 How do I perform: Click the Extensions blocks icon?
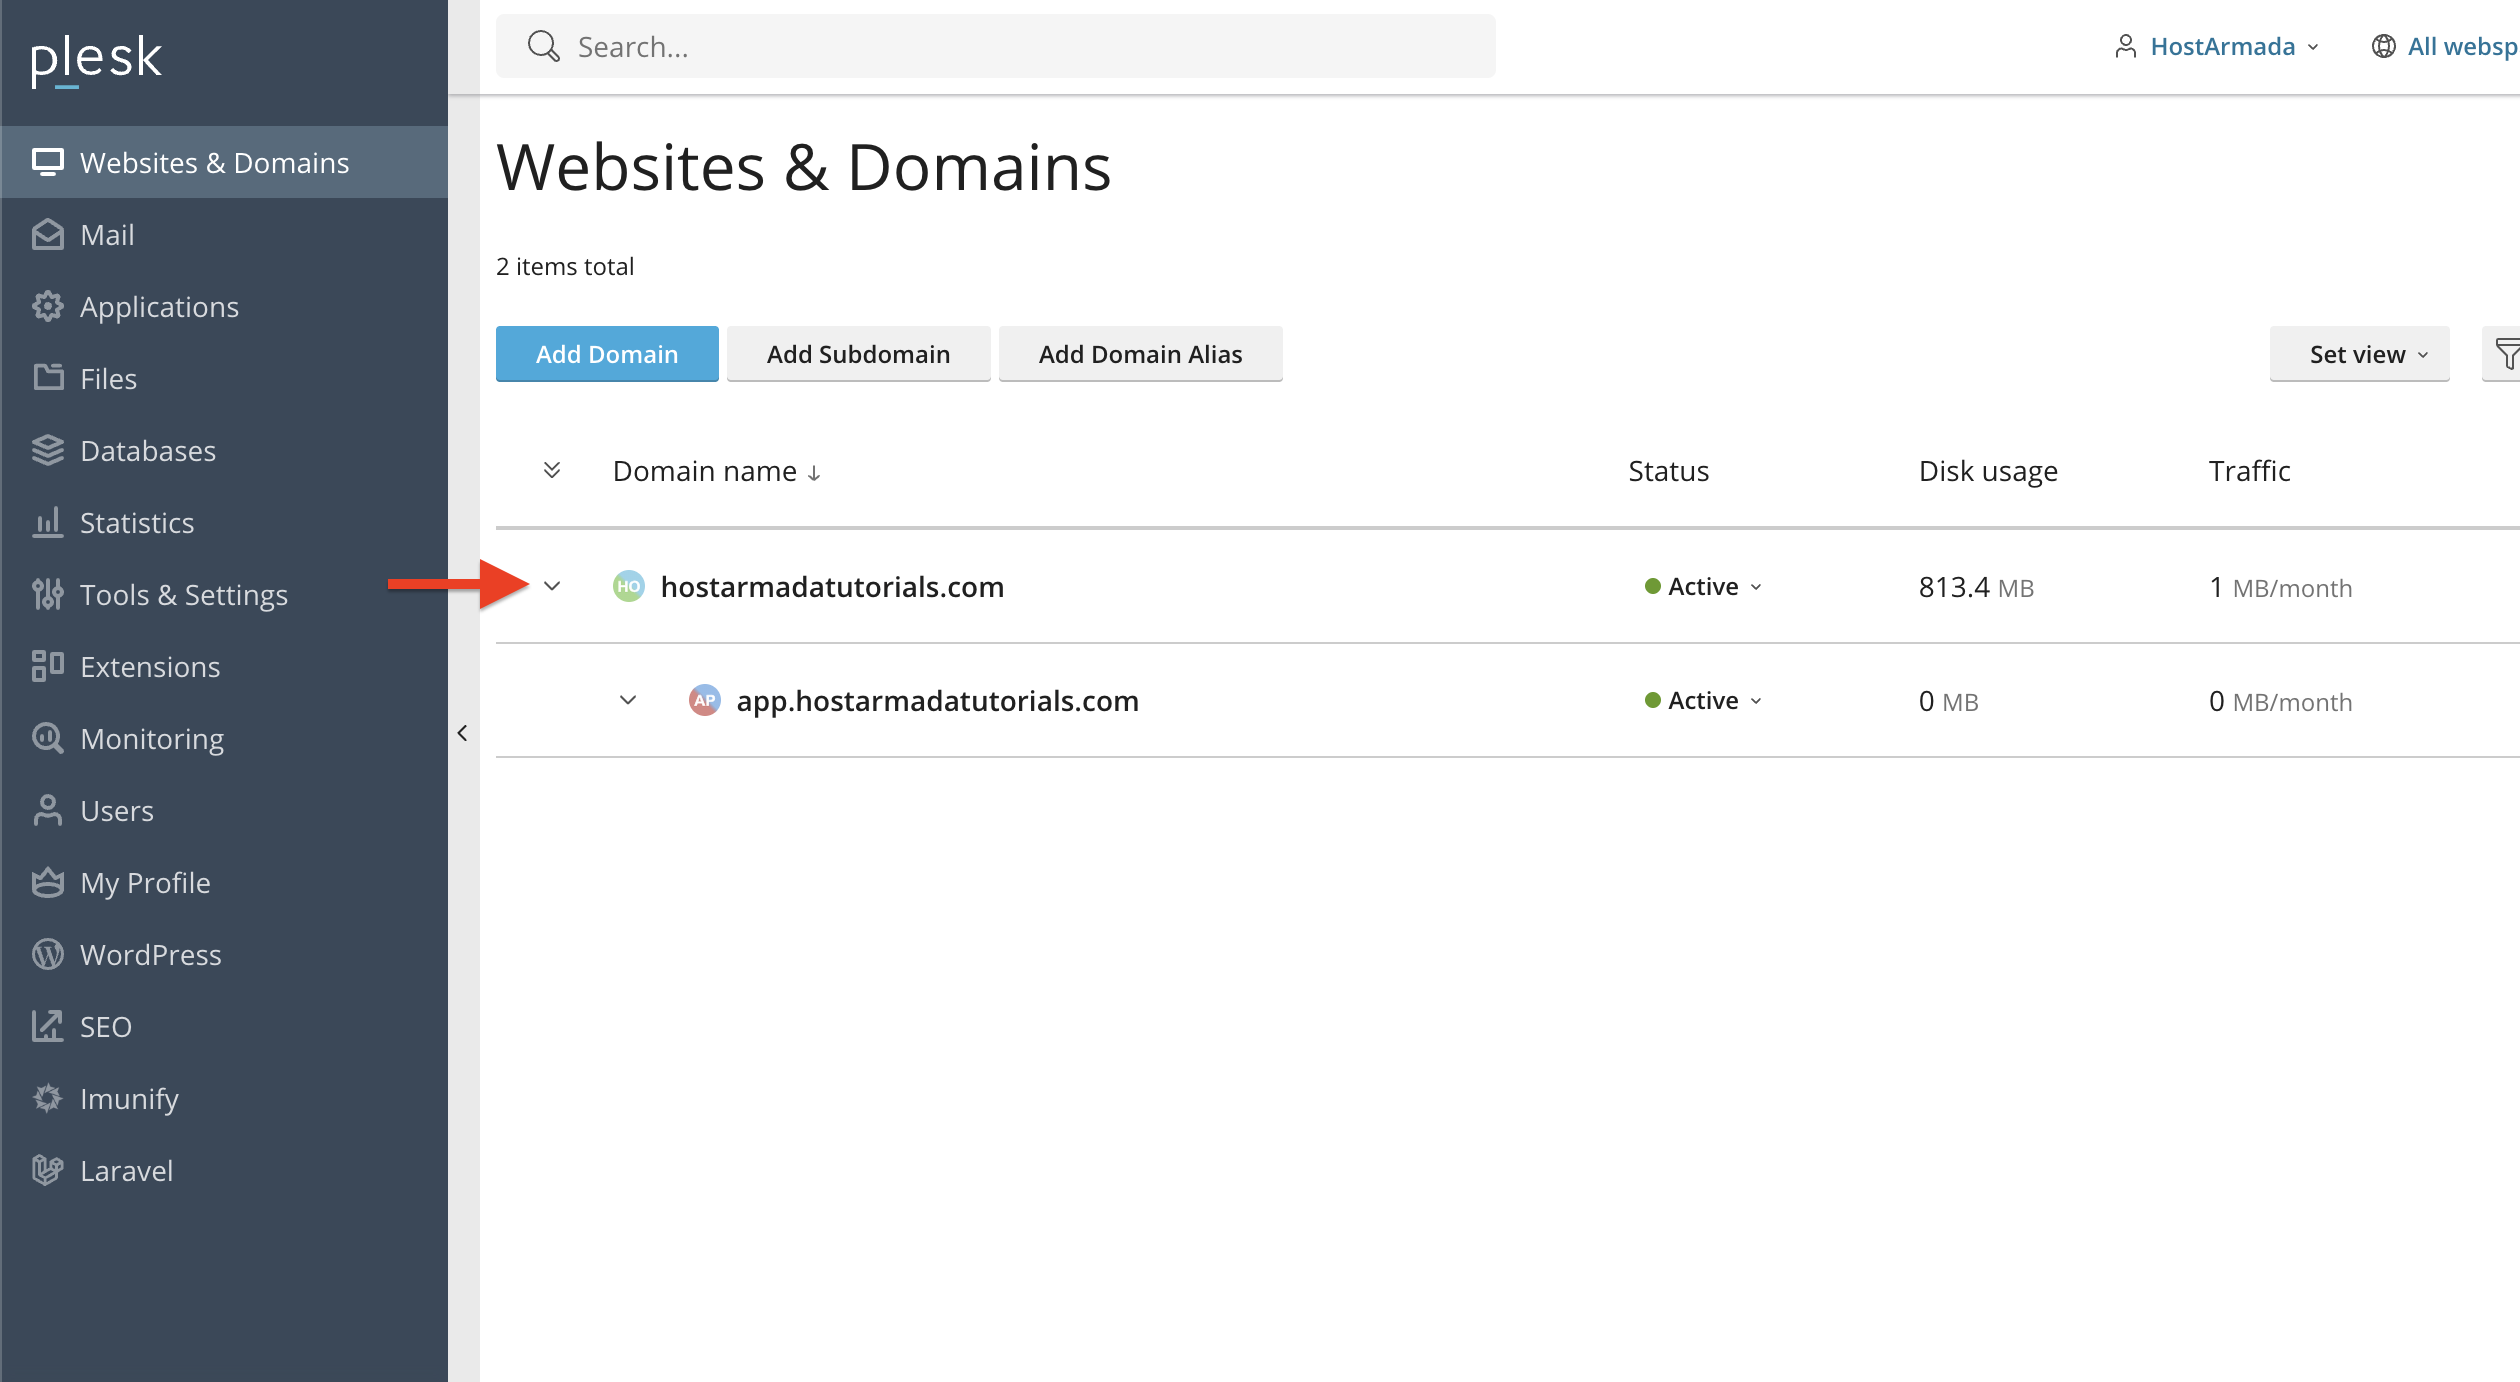(x=47, y=666)
